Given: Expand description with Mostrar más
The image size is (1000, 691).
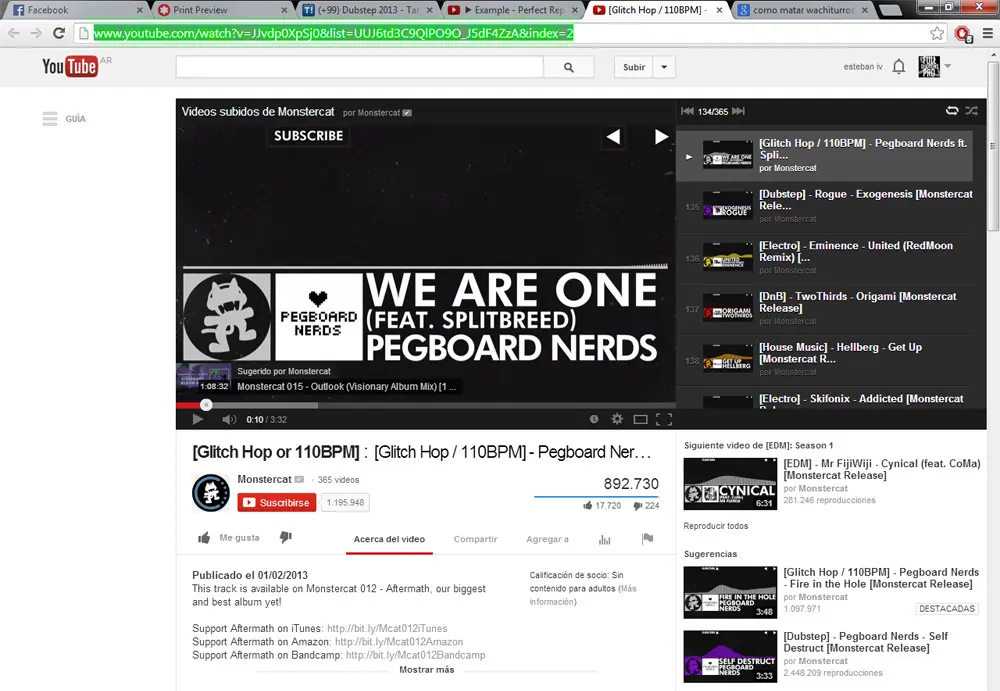Looking at the screenshot, I should (x=427, y=669).
